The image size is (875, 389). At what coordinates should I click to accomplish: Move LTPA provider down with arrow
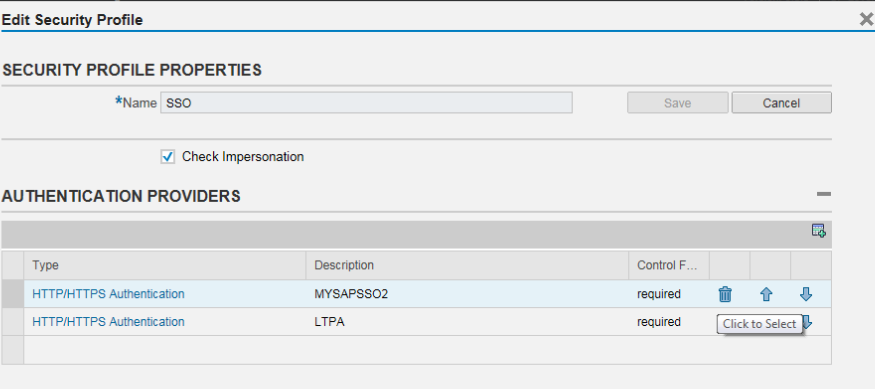click(807, 322)
